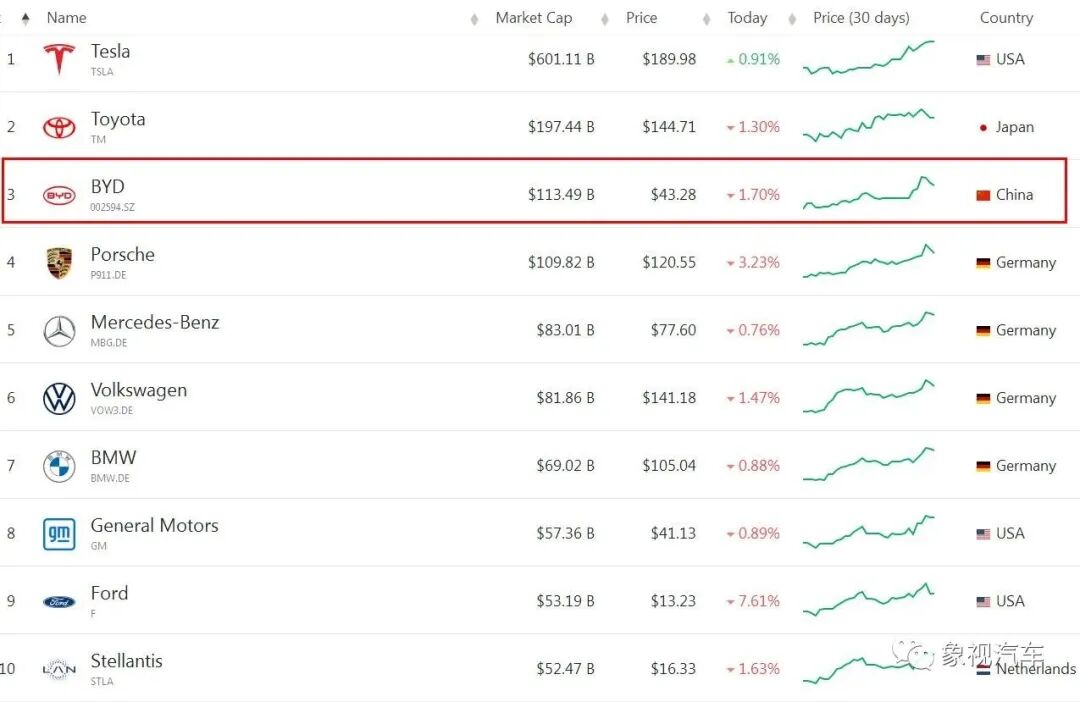Click the Price (30 days) column header

(x=861, y=18)
